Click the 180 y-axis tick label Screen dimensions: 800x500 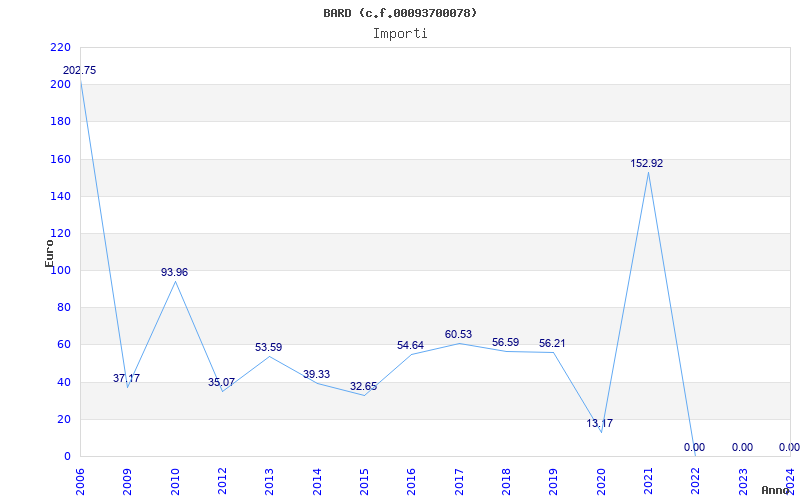pos(60,122)
